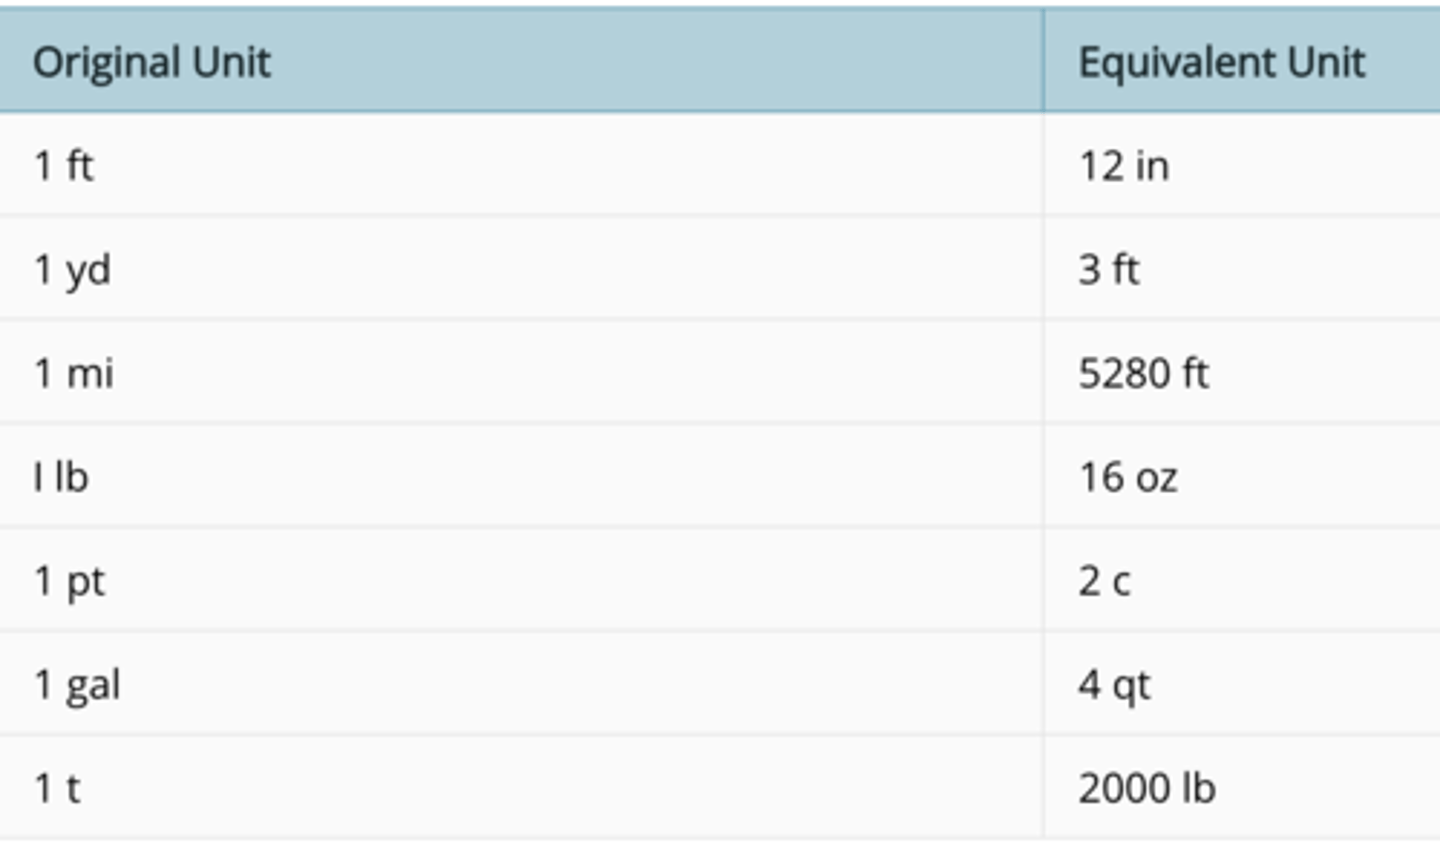Click the "1 gal" cell
1440x846 pixels.
pos(77,685)
